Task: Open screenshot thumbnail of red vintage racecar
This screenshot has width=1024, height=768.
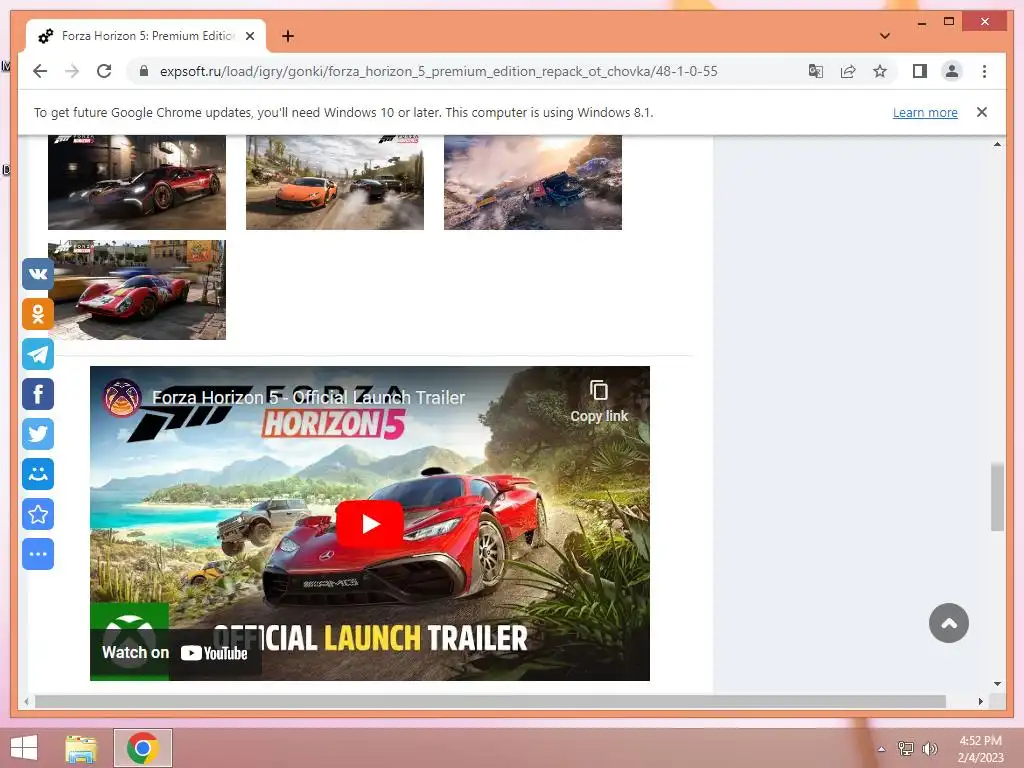Action: point(137,290)
